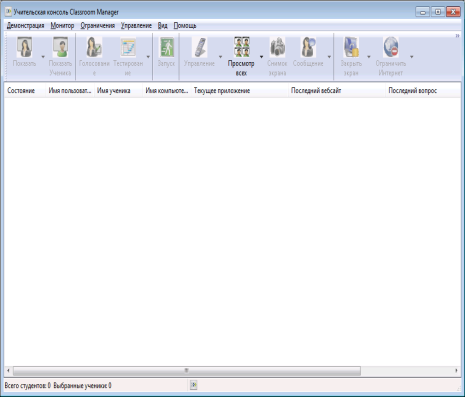
Task: Select the Управление remote control icon
Action: 200,47
